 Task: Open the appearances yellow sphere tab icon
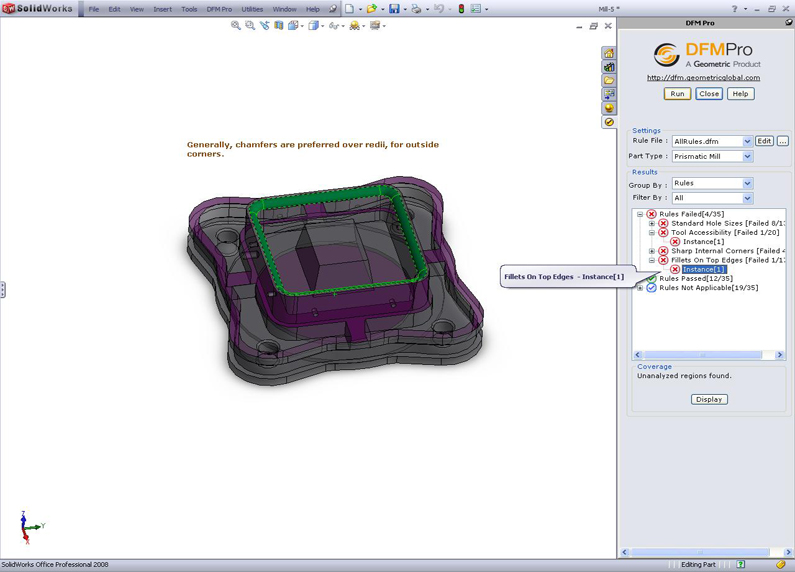(609, 108)
